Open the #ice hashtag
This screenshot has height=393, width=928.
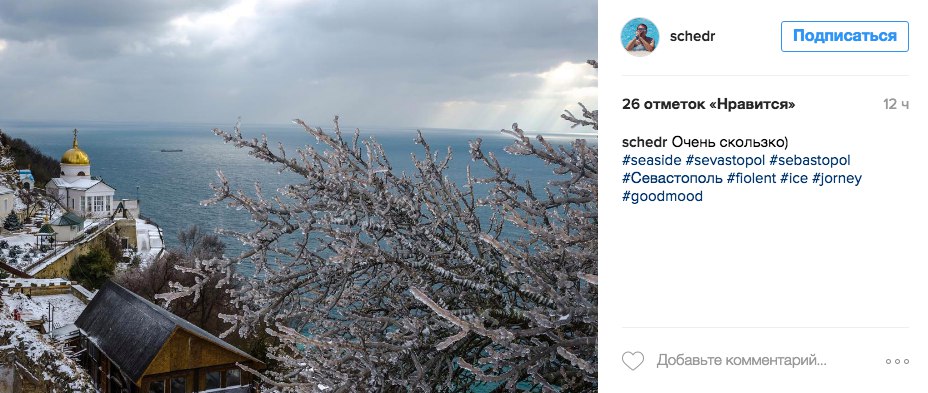pos(794,178)
